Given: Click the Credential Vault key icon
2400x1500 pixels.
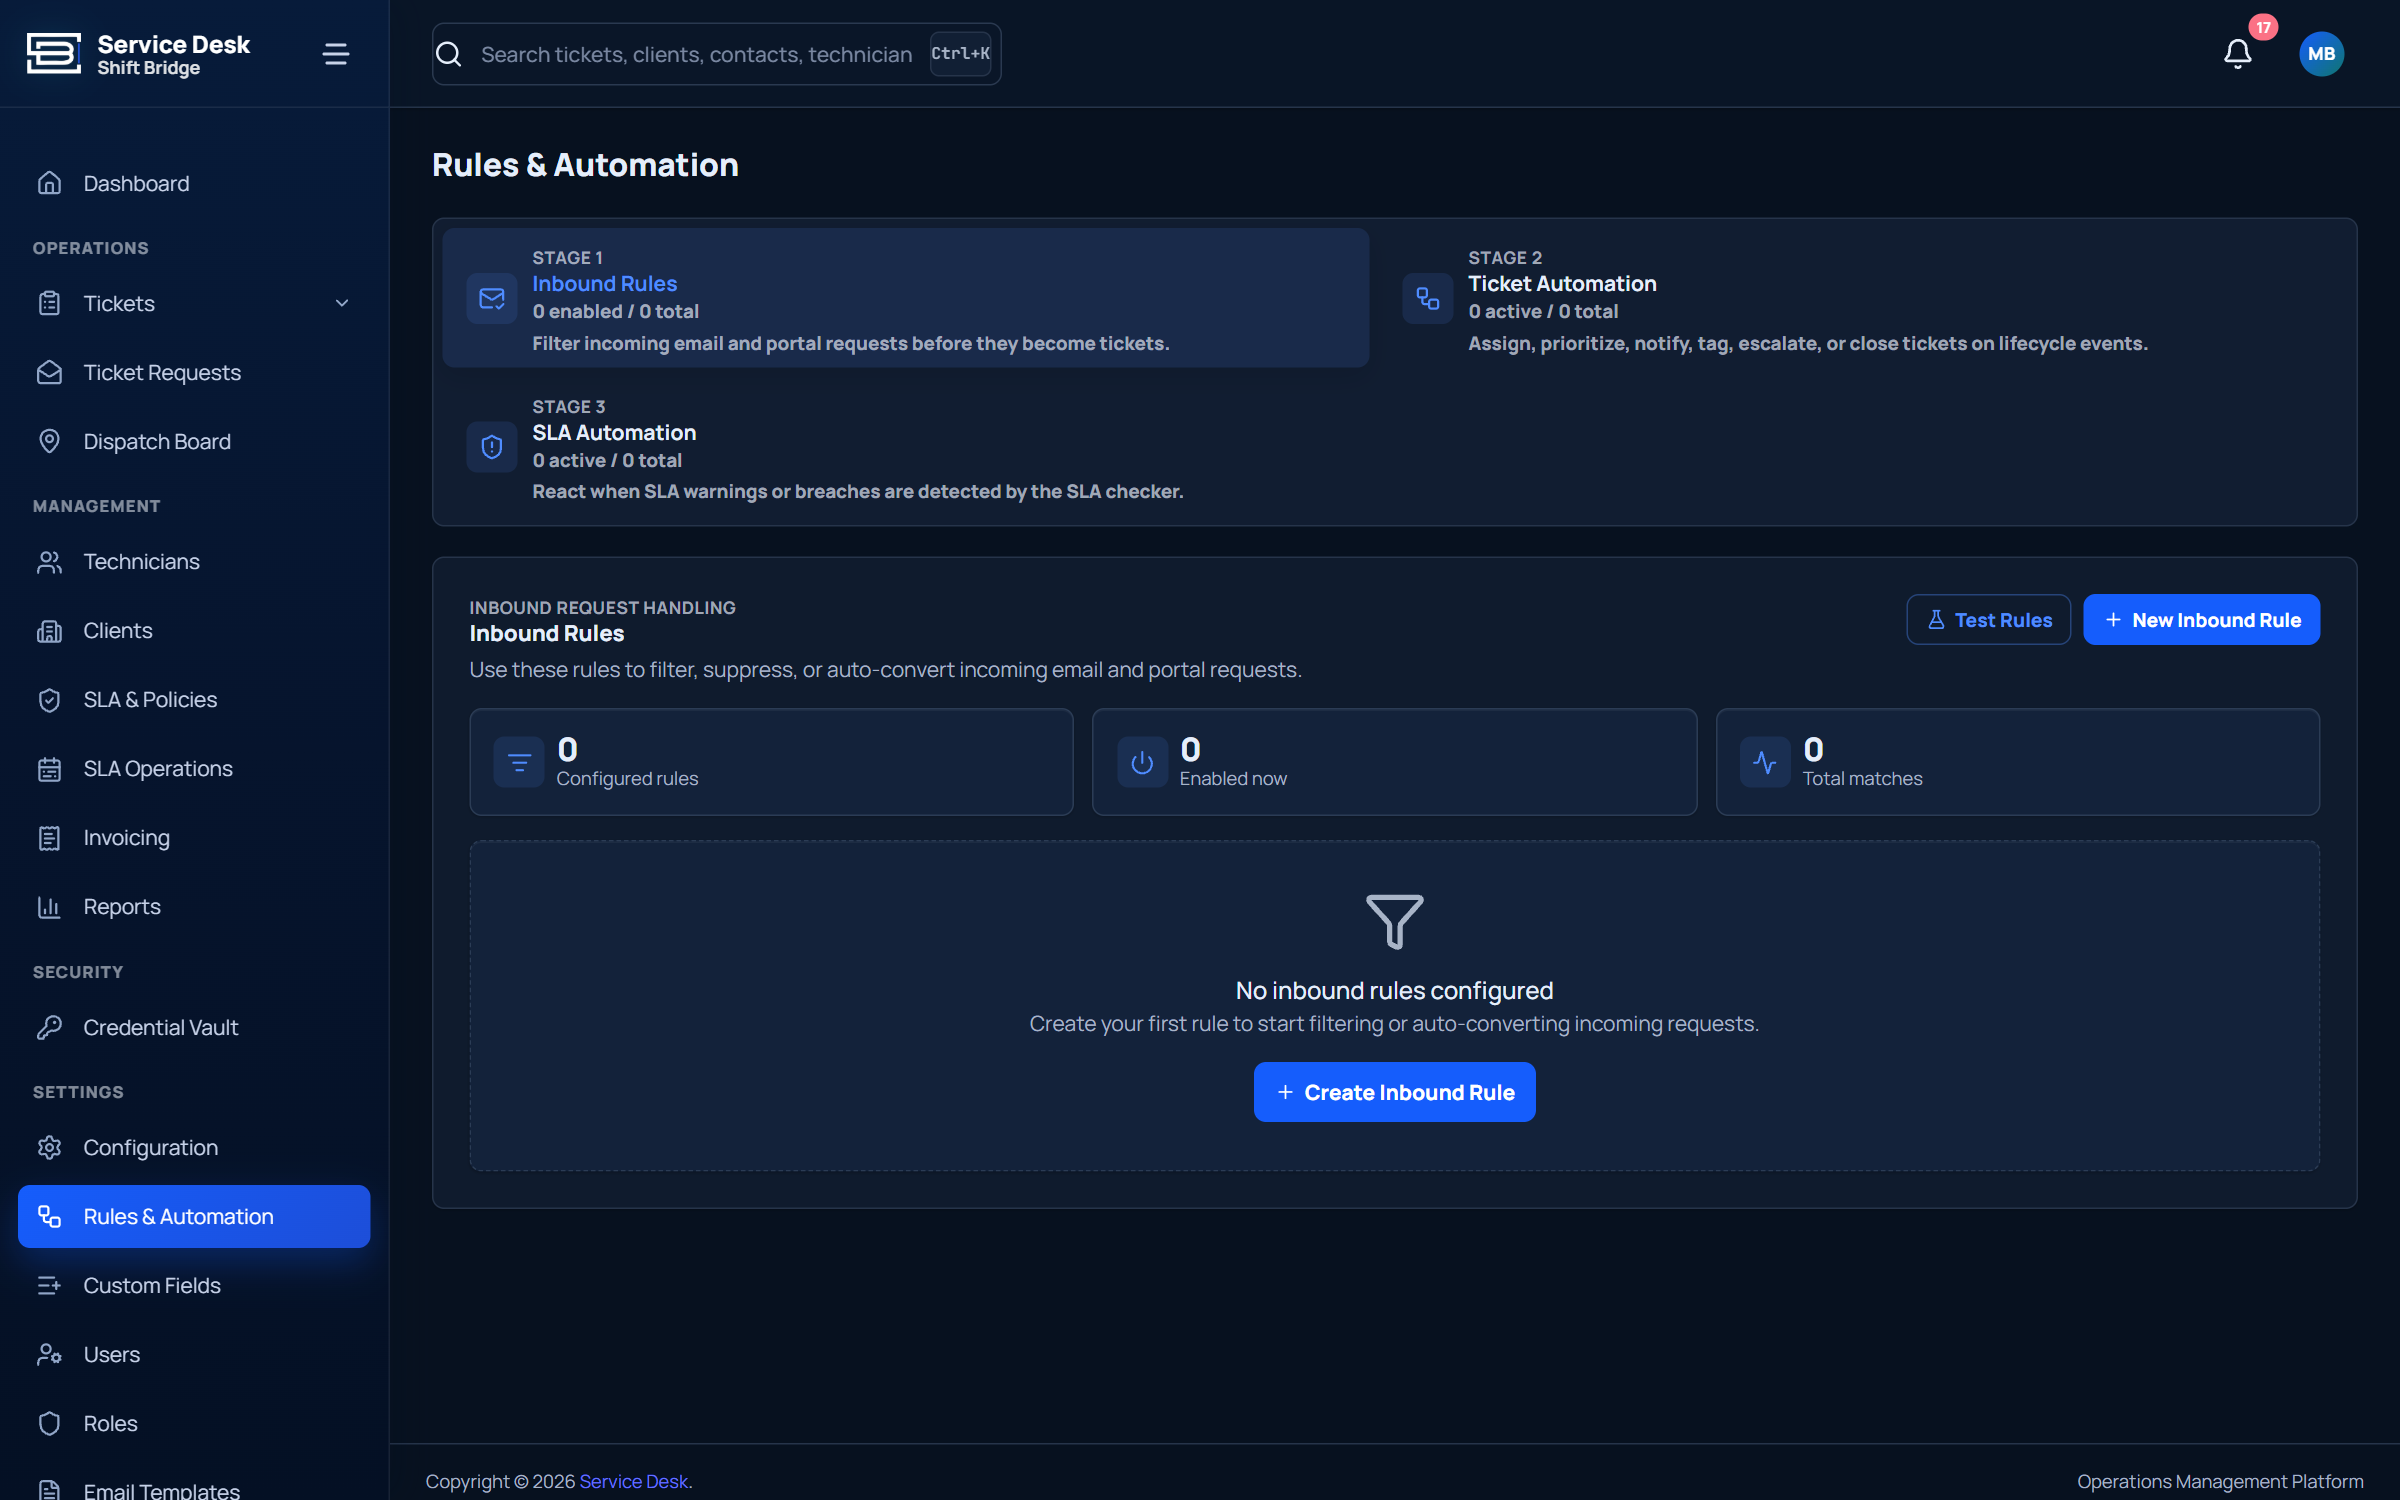Looking at the screenshot, I should [49, 1028].
